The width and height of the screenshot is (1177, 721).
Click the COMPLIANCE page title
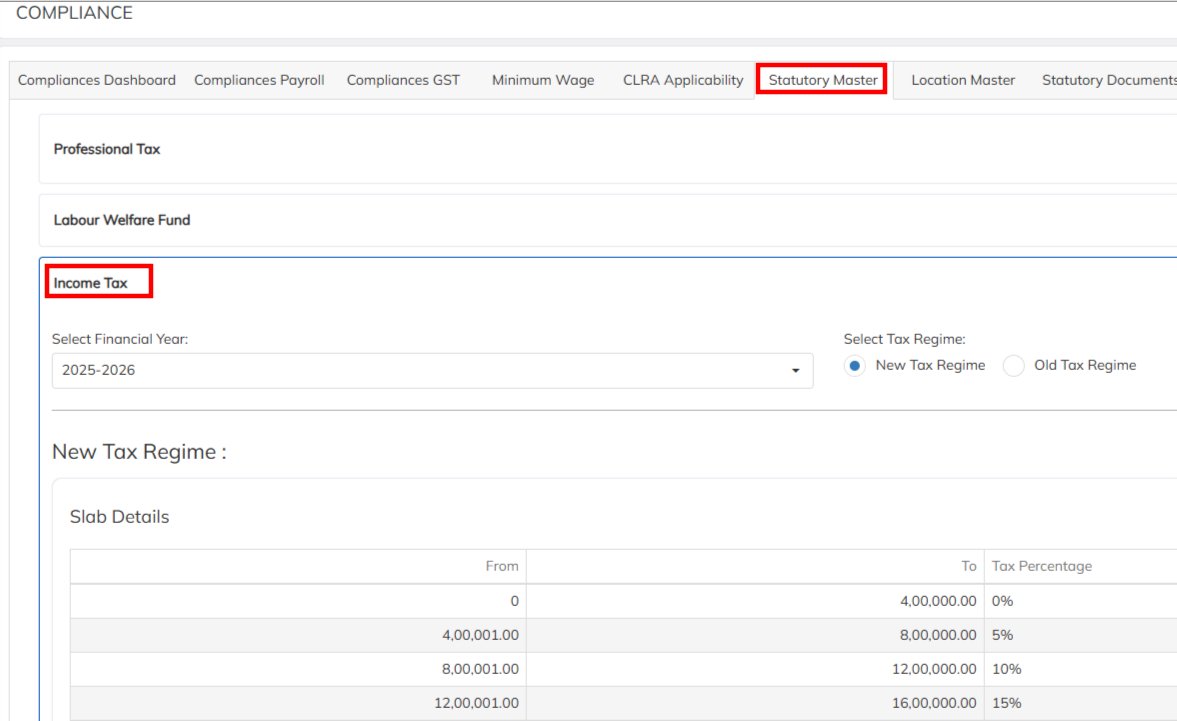tap(74, 13)
